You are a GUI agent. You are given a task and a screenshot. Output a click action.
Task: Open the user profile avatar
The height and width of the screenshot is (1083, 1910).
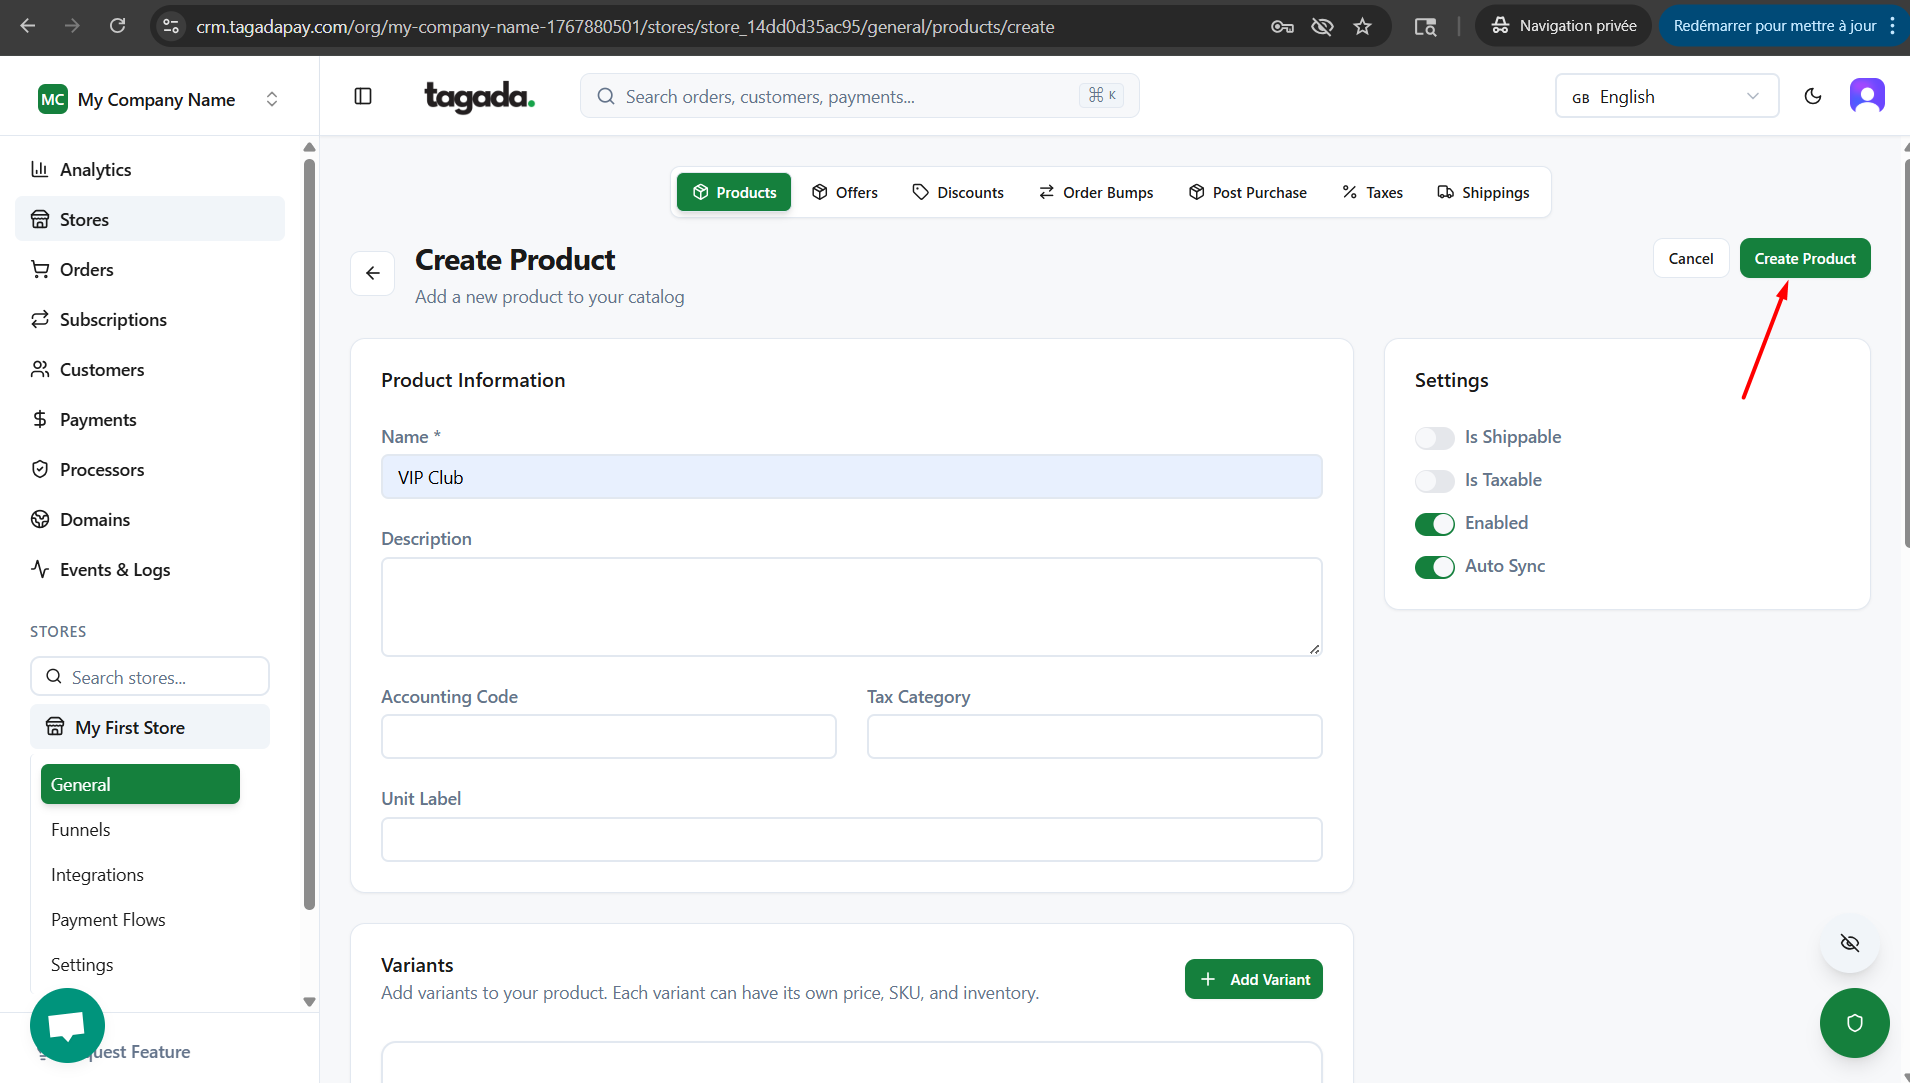click(x=1866, y=96)
